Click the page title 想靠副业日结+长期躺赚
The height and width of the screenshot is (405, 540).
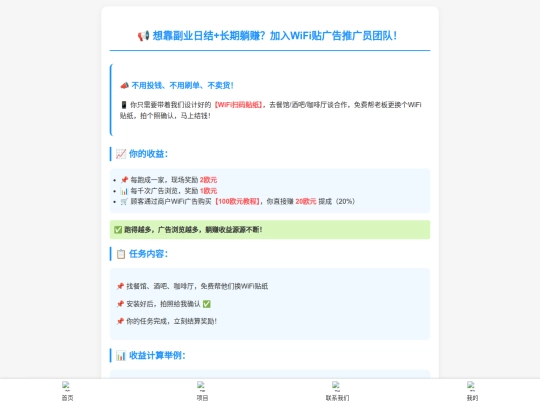click(x=274, y=36)
